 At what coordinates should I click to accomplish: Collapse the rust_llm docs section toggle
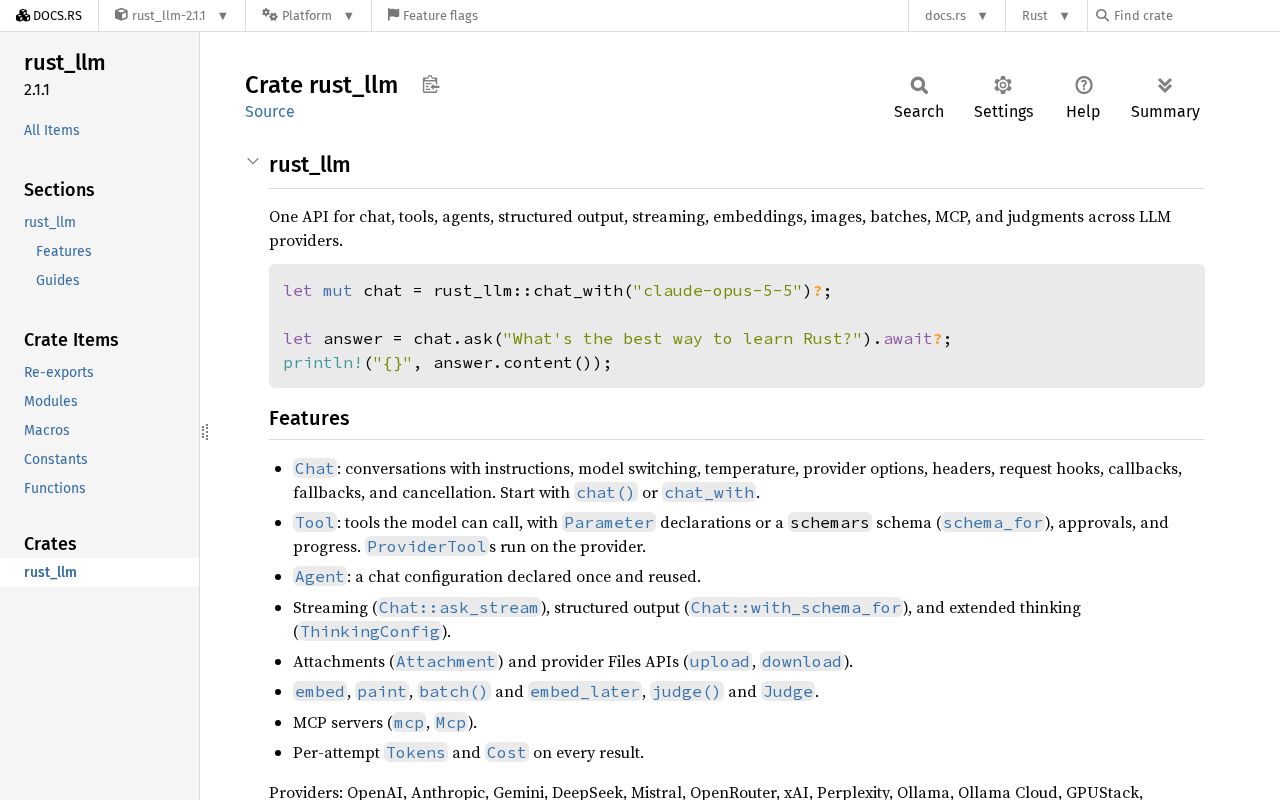click(253, 161)
